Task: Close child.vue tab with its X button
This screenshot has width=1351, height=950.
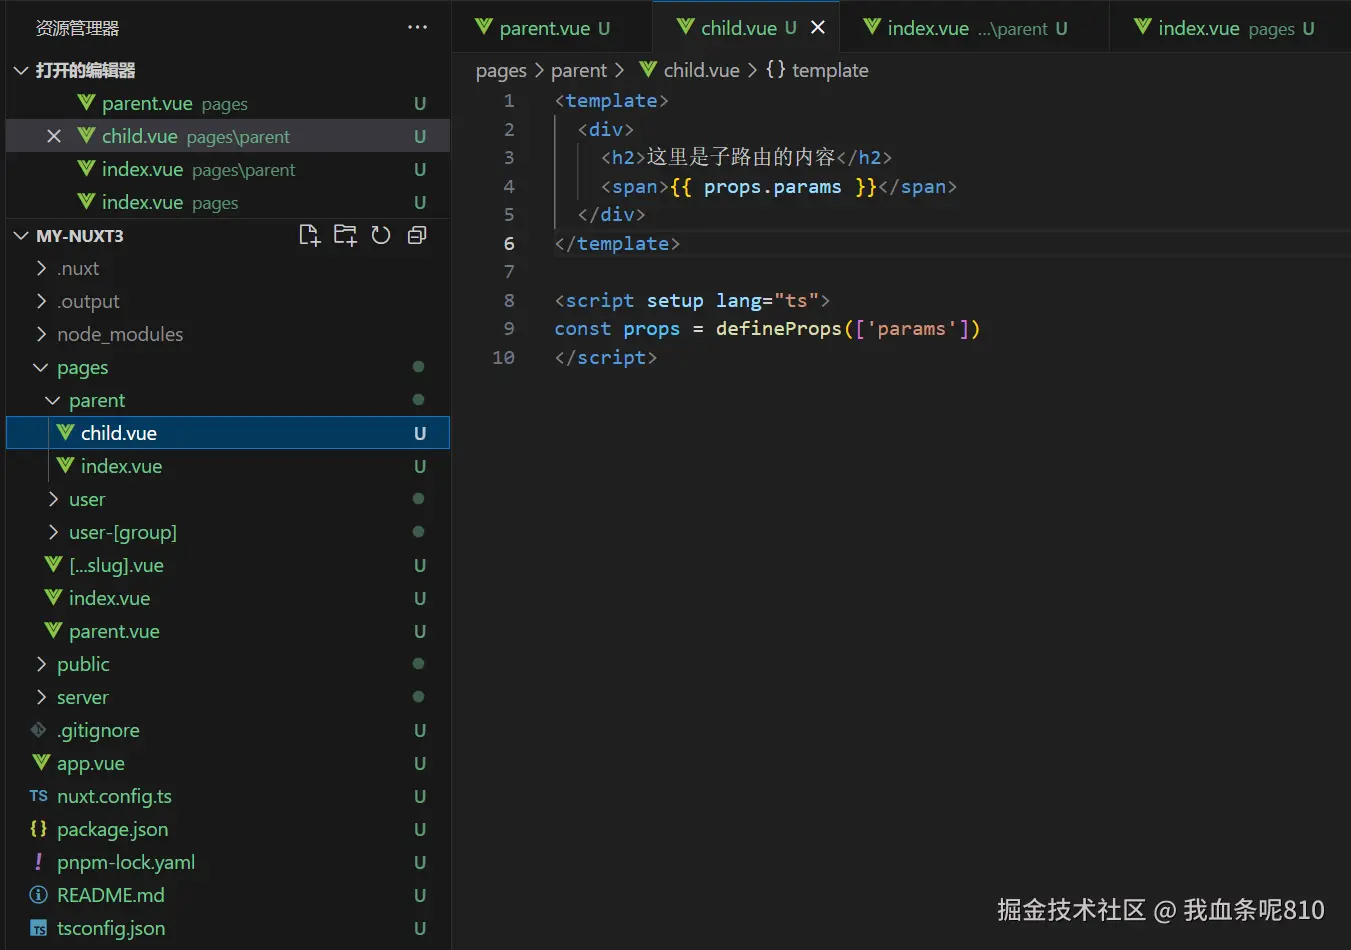Action: pyautogui.click(x=818, y=28)
